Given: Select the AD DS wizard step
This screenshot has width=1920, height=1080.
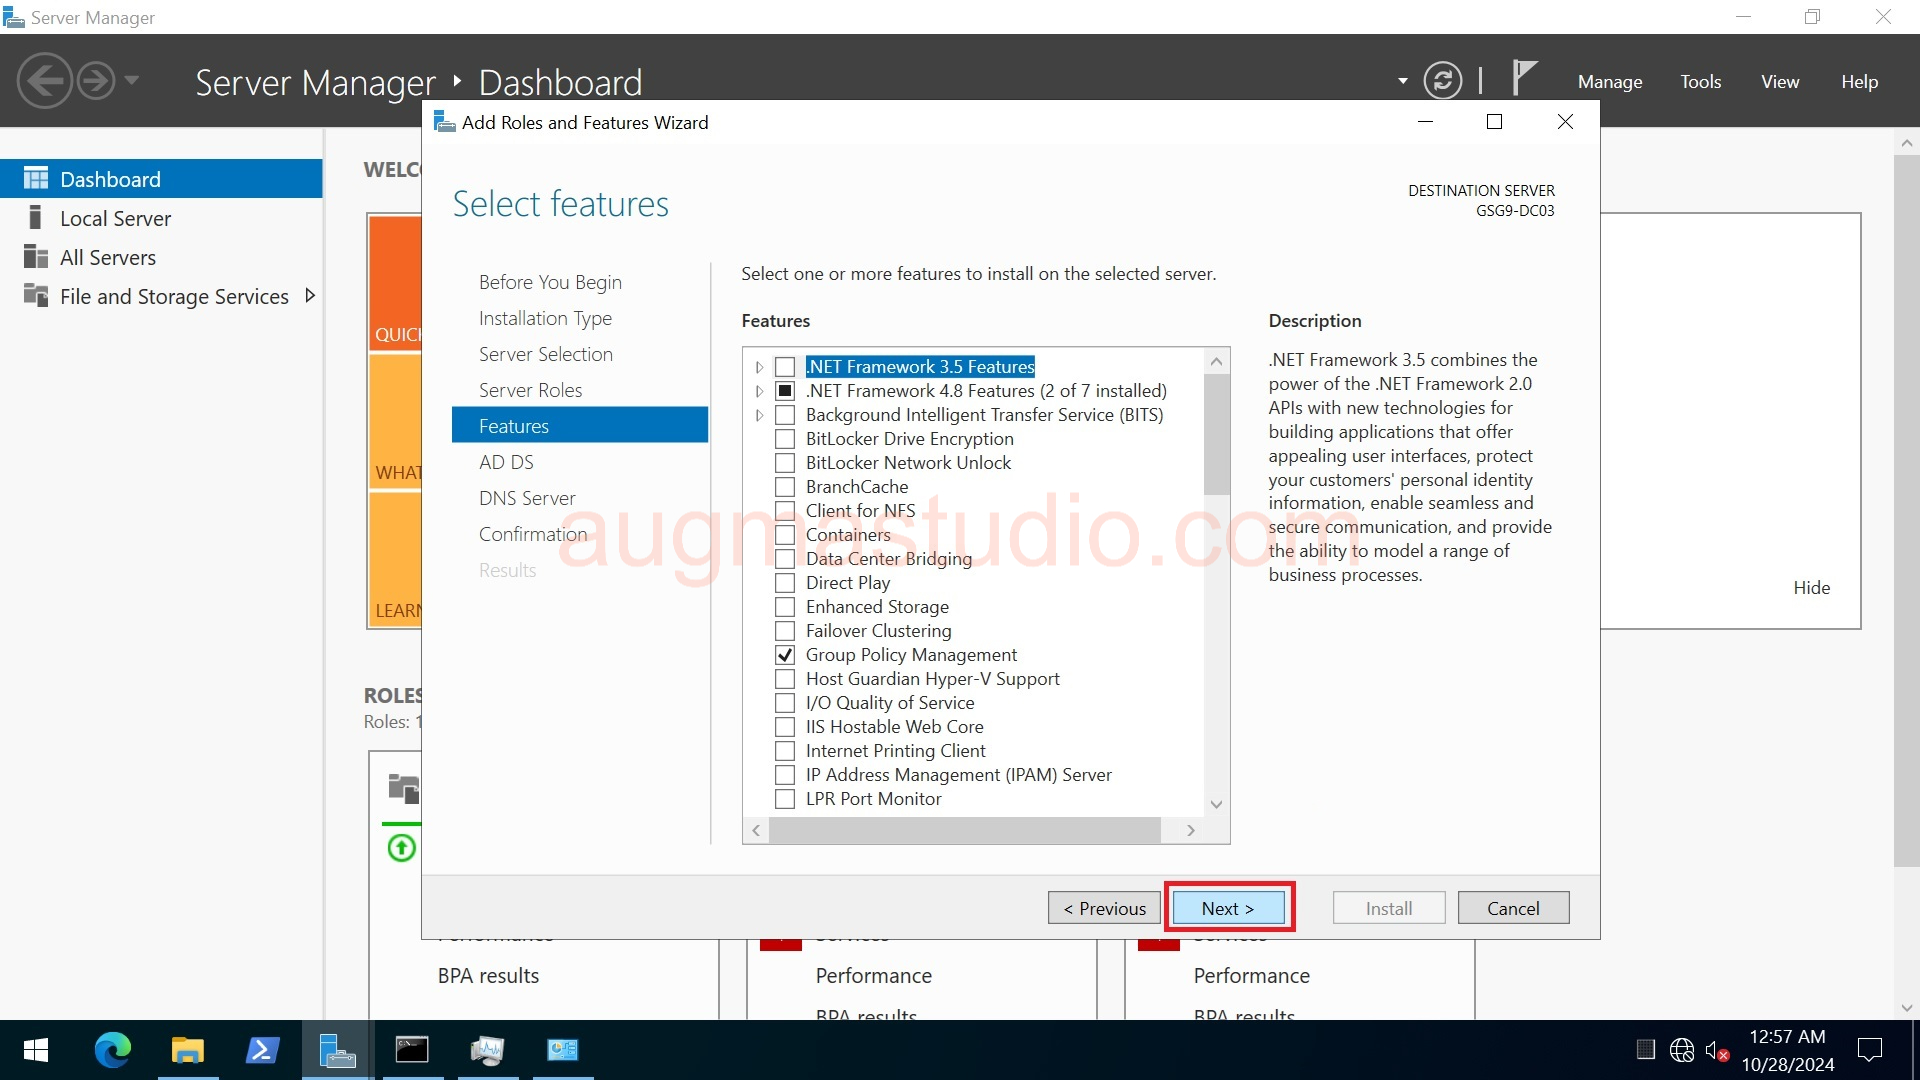Looking at the screenshot, I should [x=507, y=461].
